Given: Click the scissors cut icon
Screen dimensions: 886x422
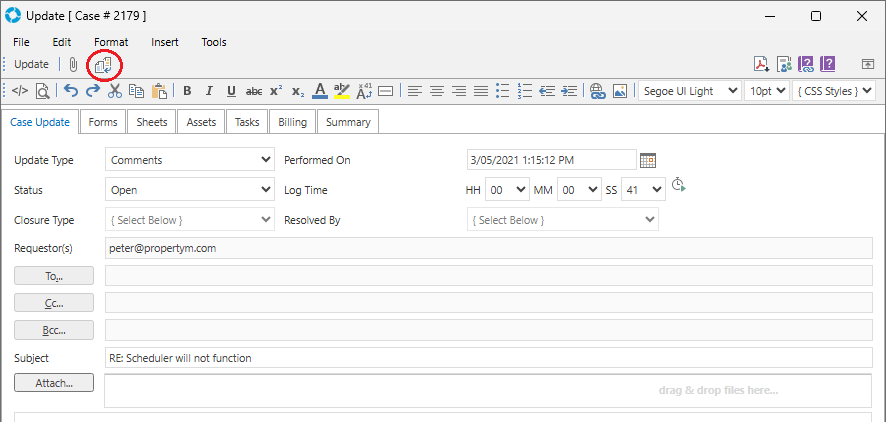Looking at the screenshot, I should [114, 91].
